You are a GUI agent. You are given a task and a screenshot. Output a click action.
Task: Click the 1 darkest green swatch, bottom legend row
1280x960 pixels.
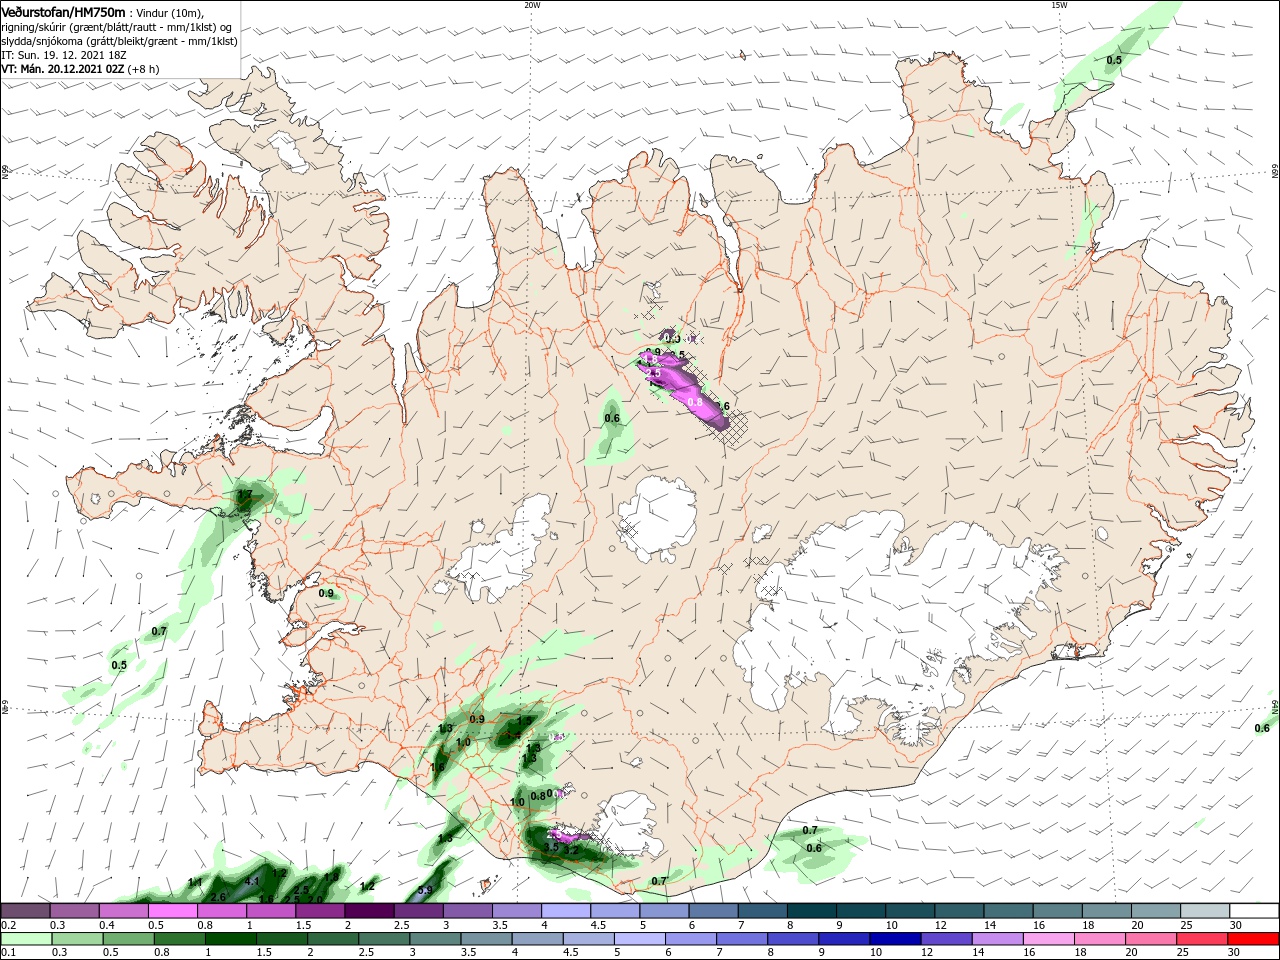(231, 939)
